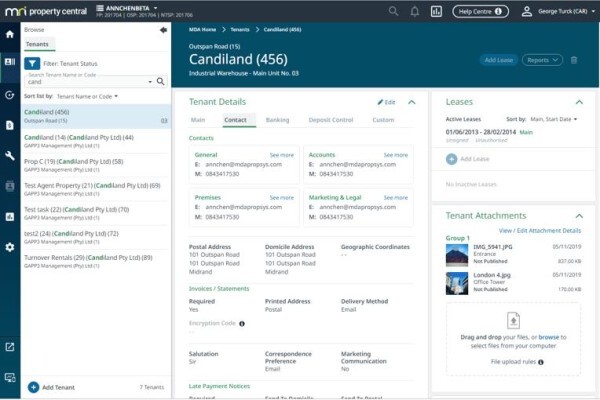Viewport: 600px width, 400px height.
Task: Click the upload file icon in drop zone
Action: click(x=513, y=320)
